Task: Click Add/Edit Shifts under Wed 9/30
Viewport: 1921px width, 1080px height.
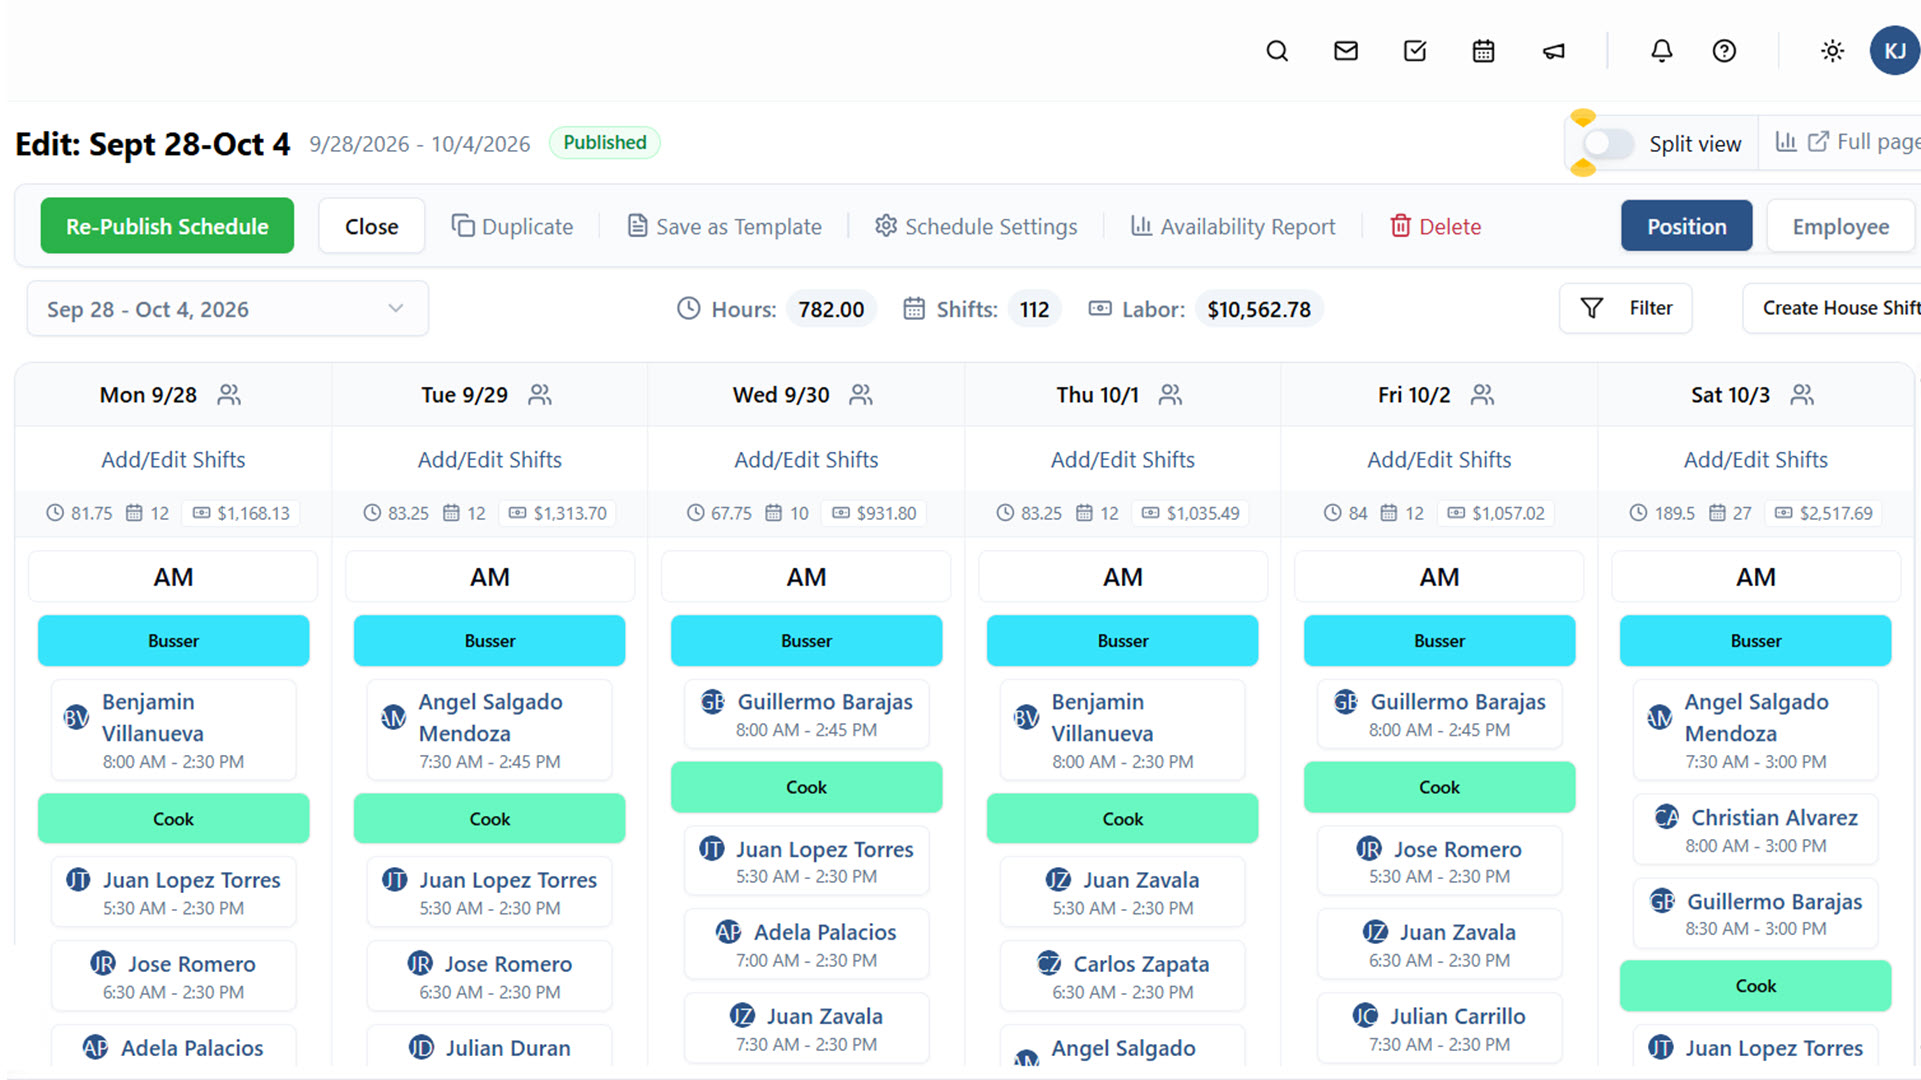Action: pyautogui.click(x=806, y=459)
